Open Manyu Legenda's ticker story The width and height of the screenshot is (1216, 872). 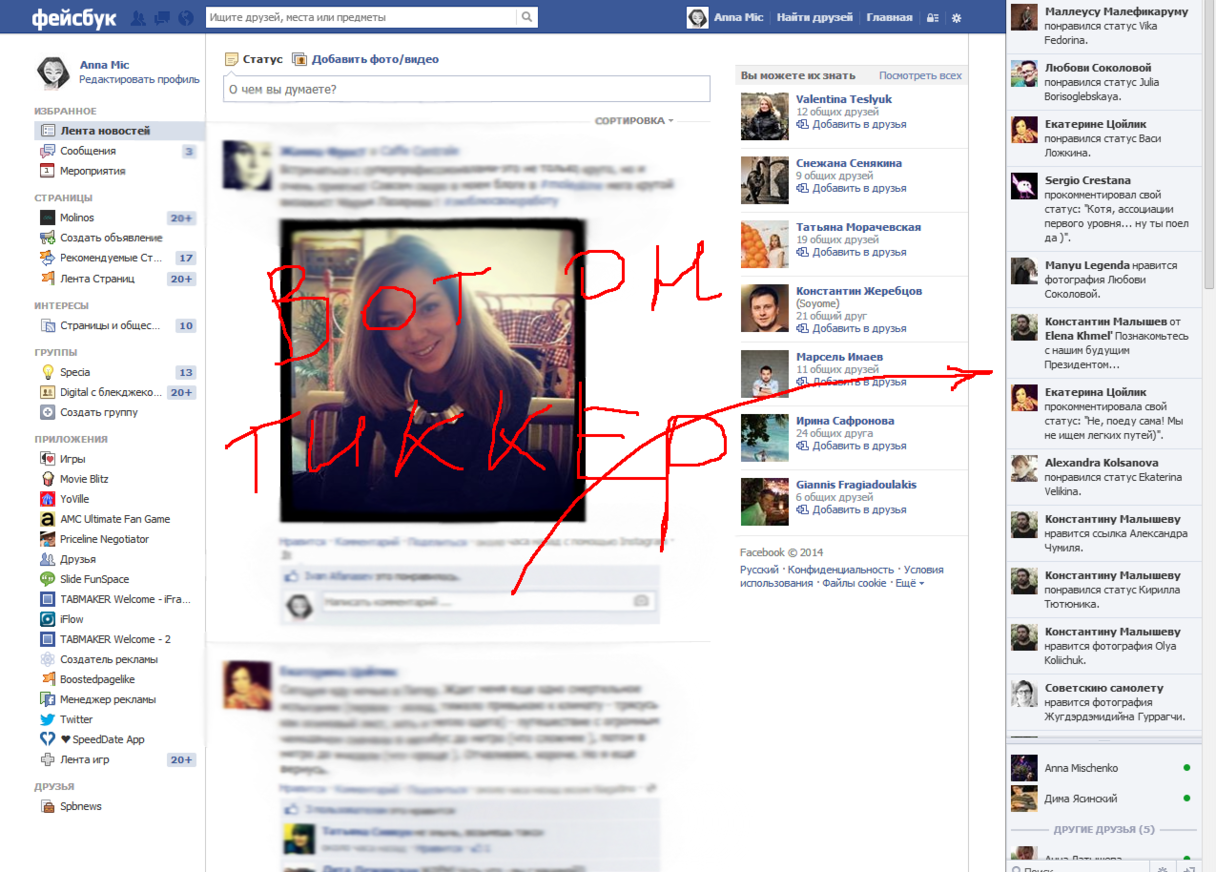pyautogui.click(x=1103, y=280)
